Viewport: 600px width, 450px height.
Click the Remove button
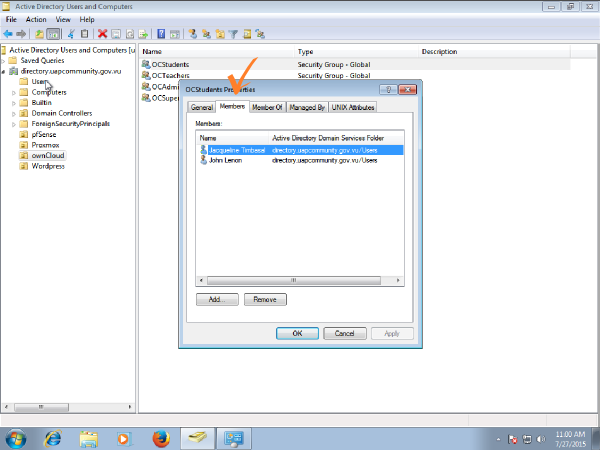(265, 299)
